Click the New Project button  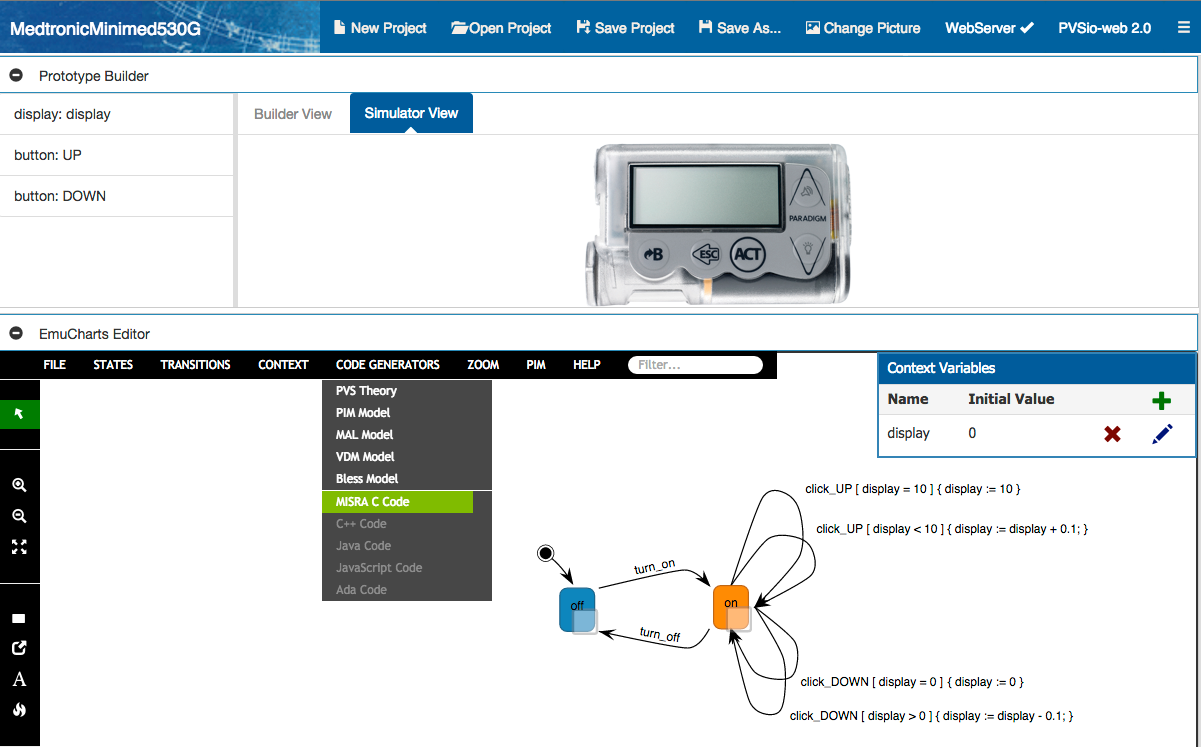tap(379, 28)
